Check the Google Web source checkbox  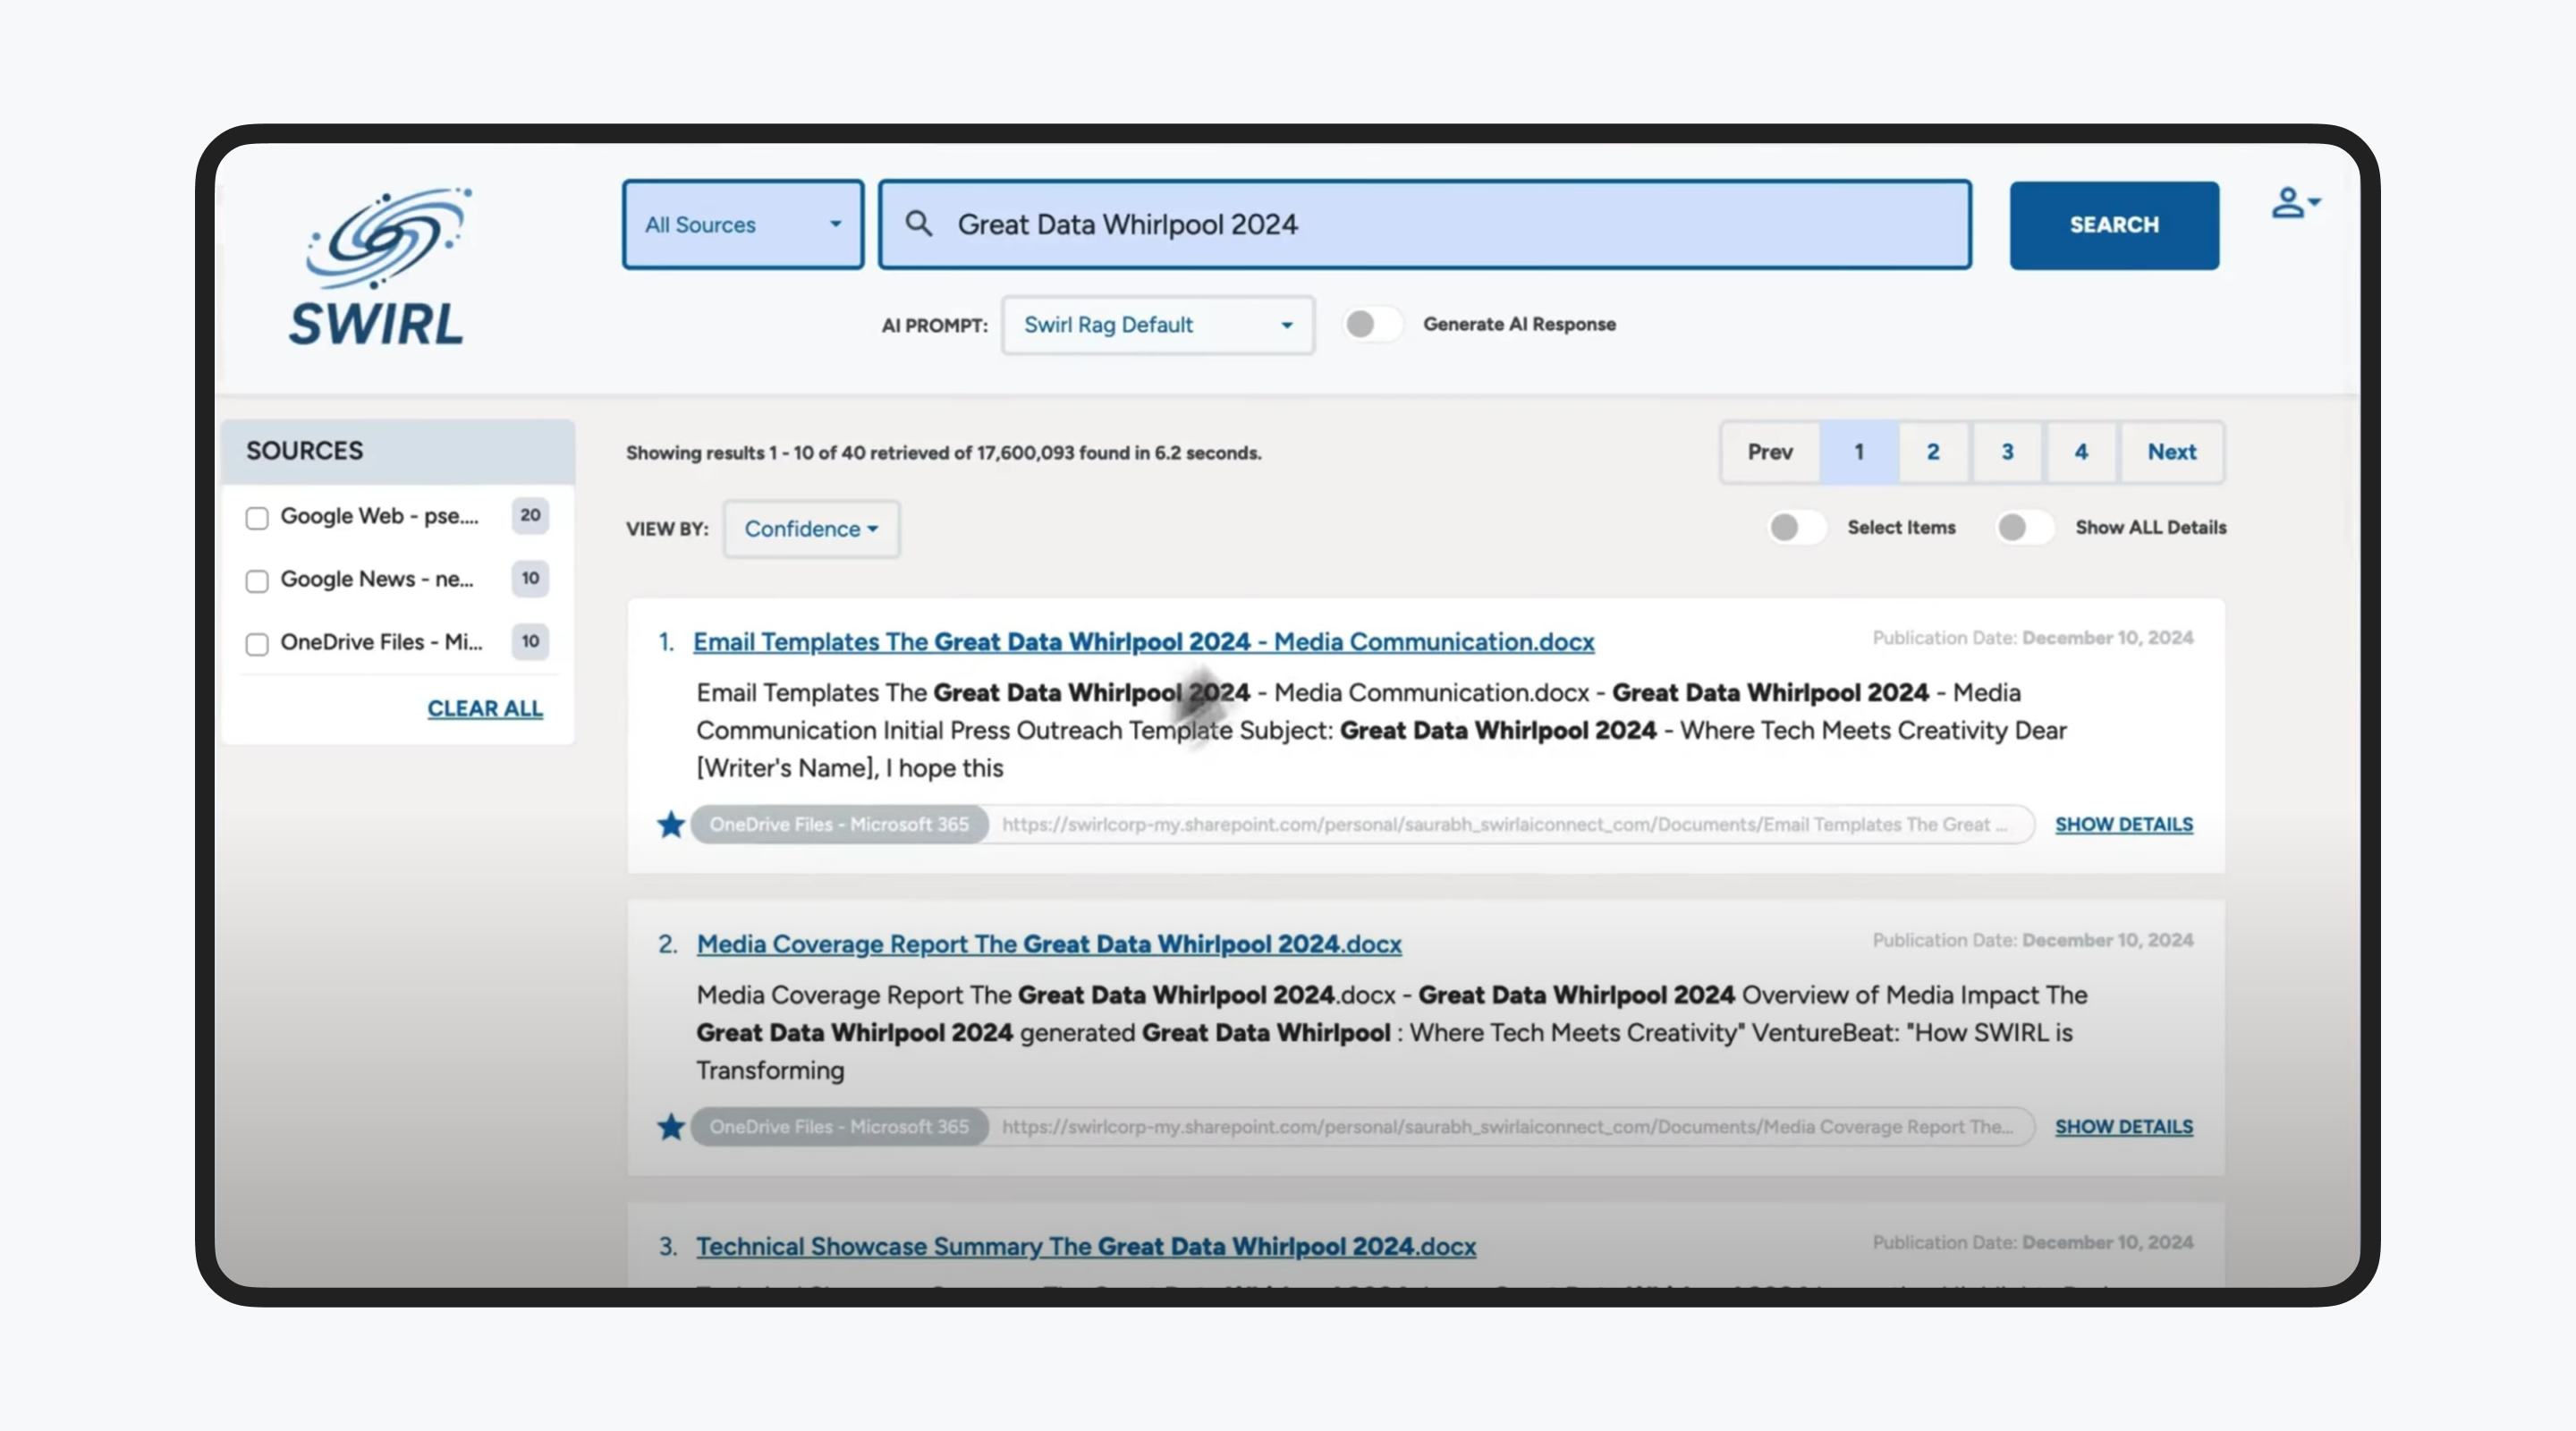click(x=257, y=516)
